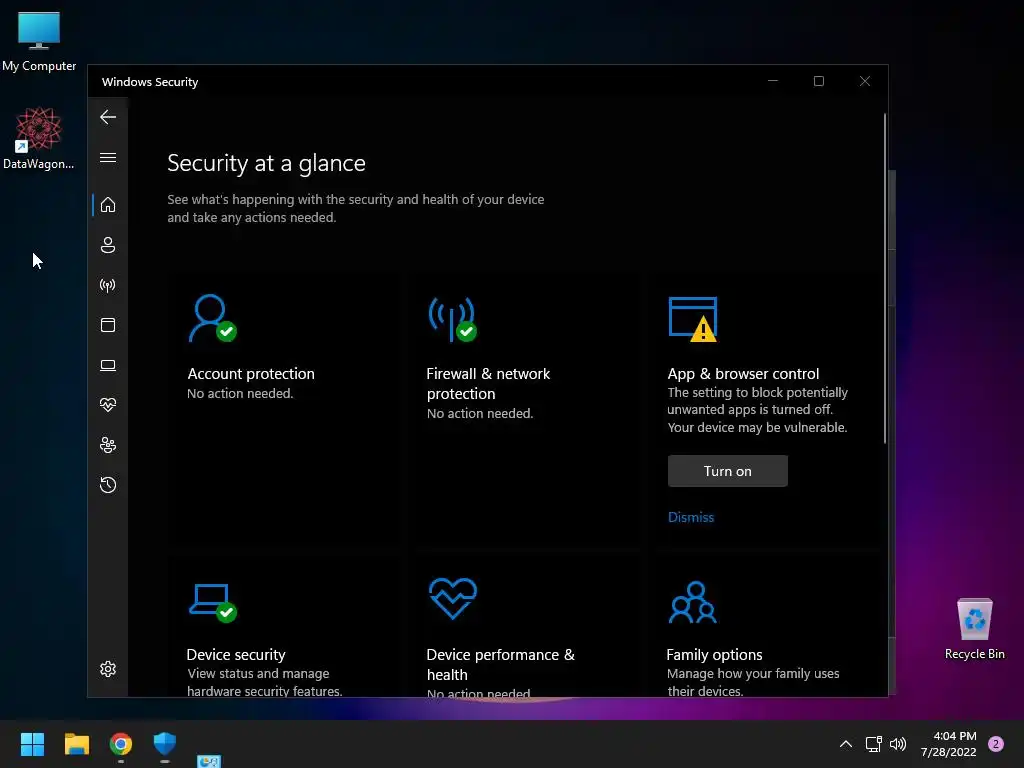Image resolution: width=1024 pixels, height=768 pixels.
Task: Open Device security sidebar laptop icon
Action: [x=108, y=365]
